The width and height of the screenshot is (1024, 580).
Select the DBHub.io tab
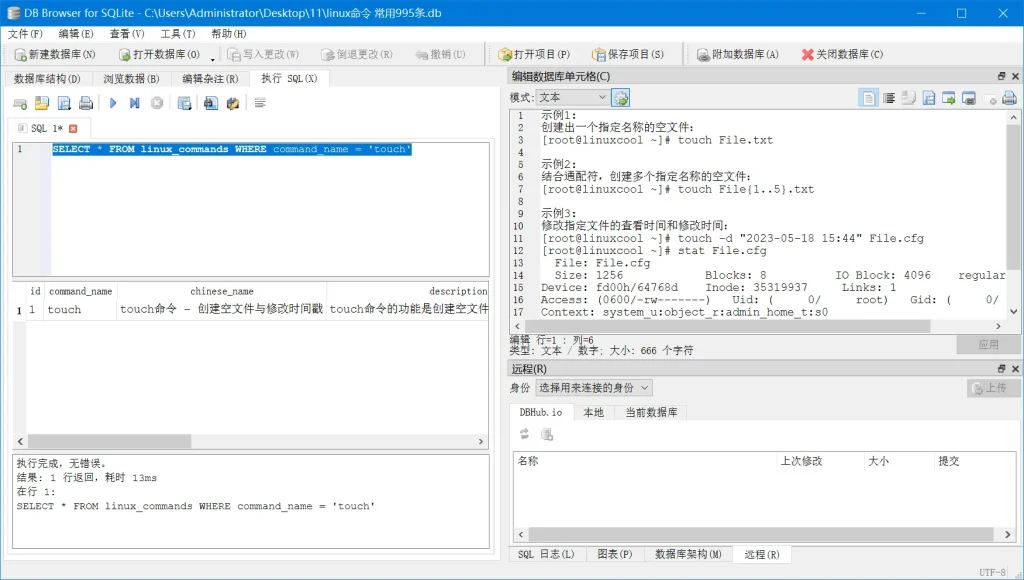pos(541,412)
